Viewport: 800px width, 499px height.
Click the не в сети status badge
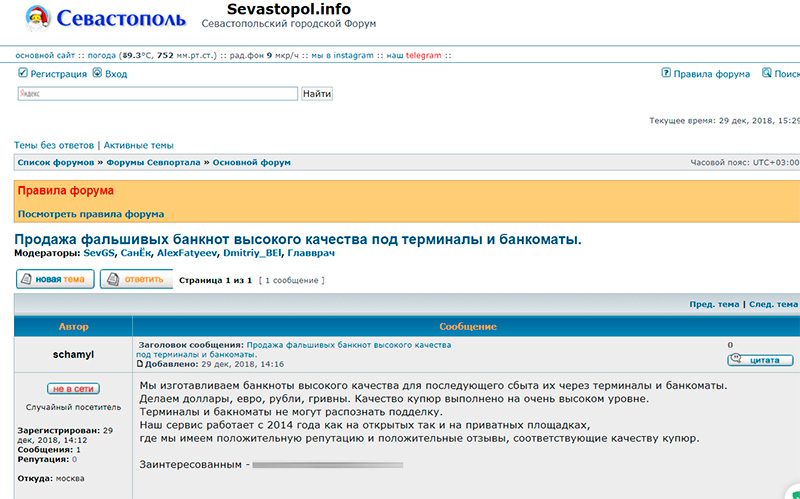coord(73,388)
